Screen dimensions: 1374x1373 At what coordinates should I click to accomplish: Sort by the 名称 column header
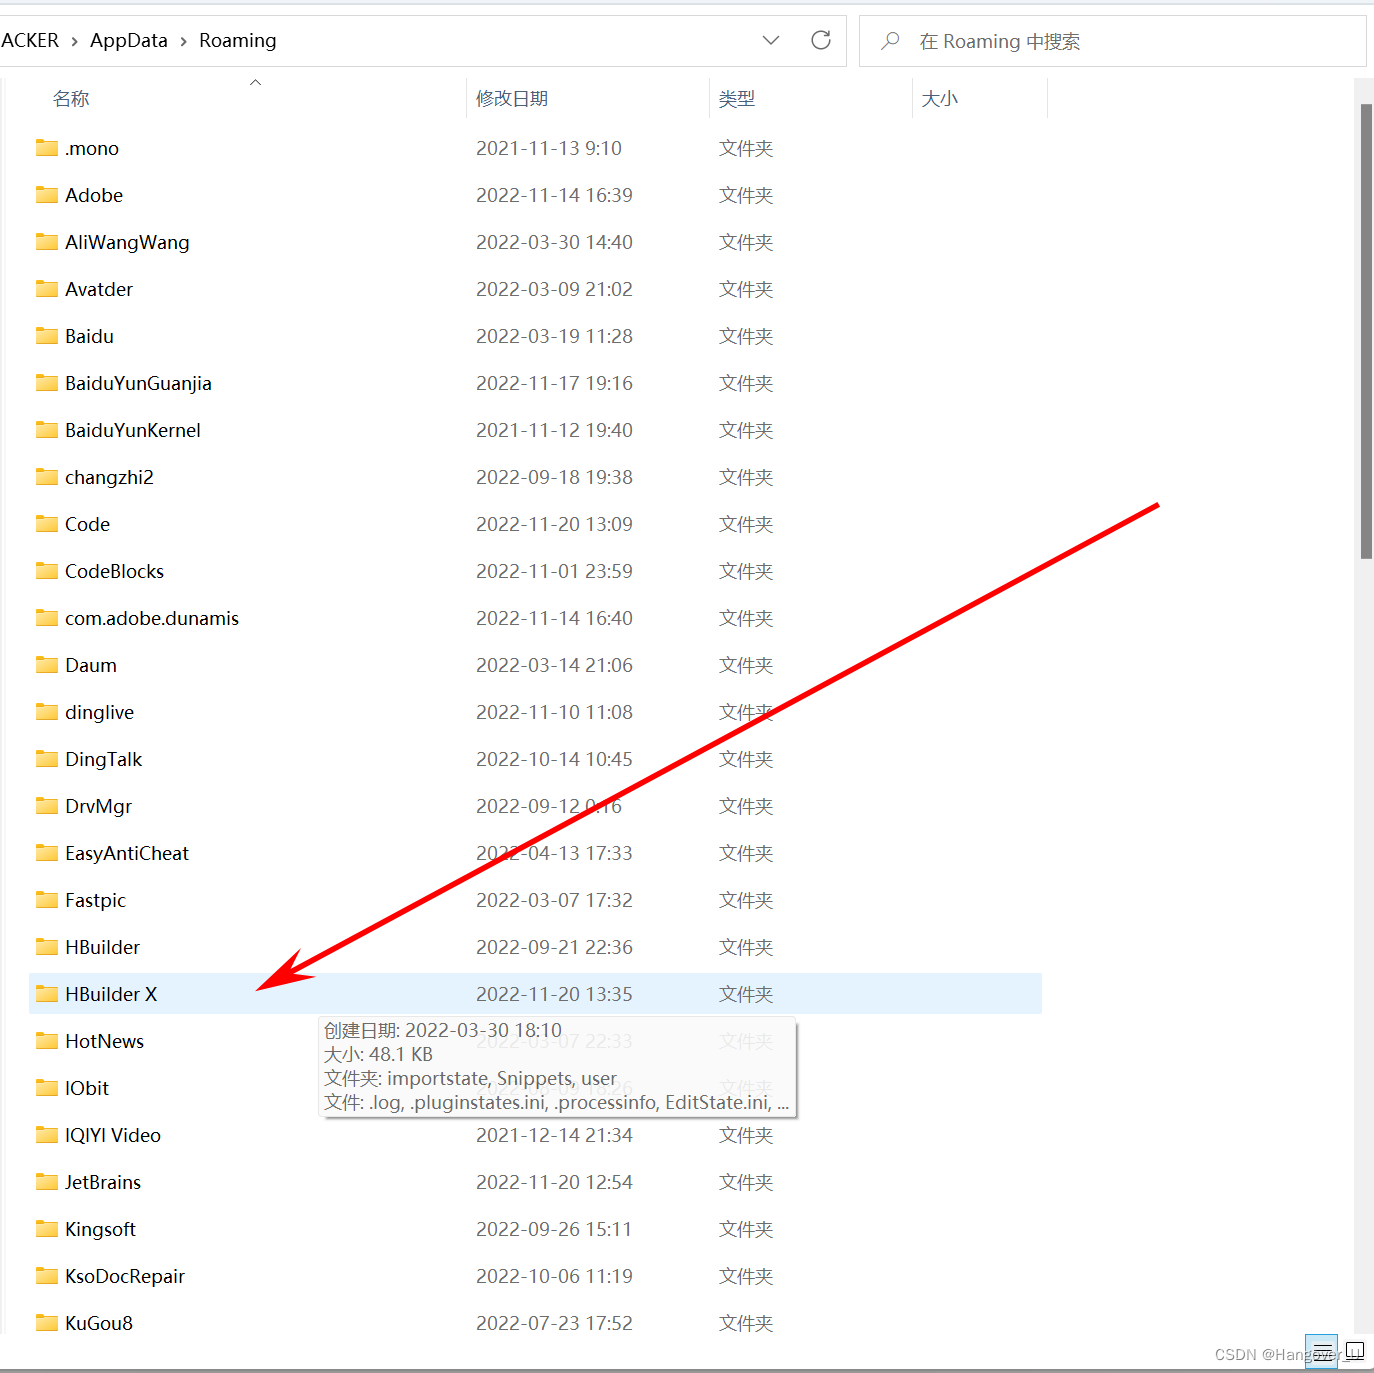click(71, 98)
